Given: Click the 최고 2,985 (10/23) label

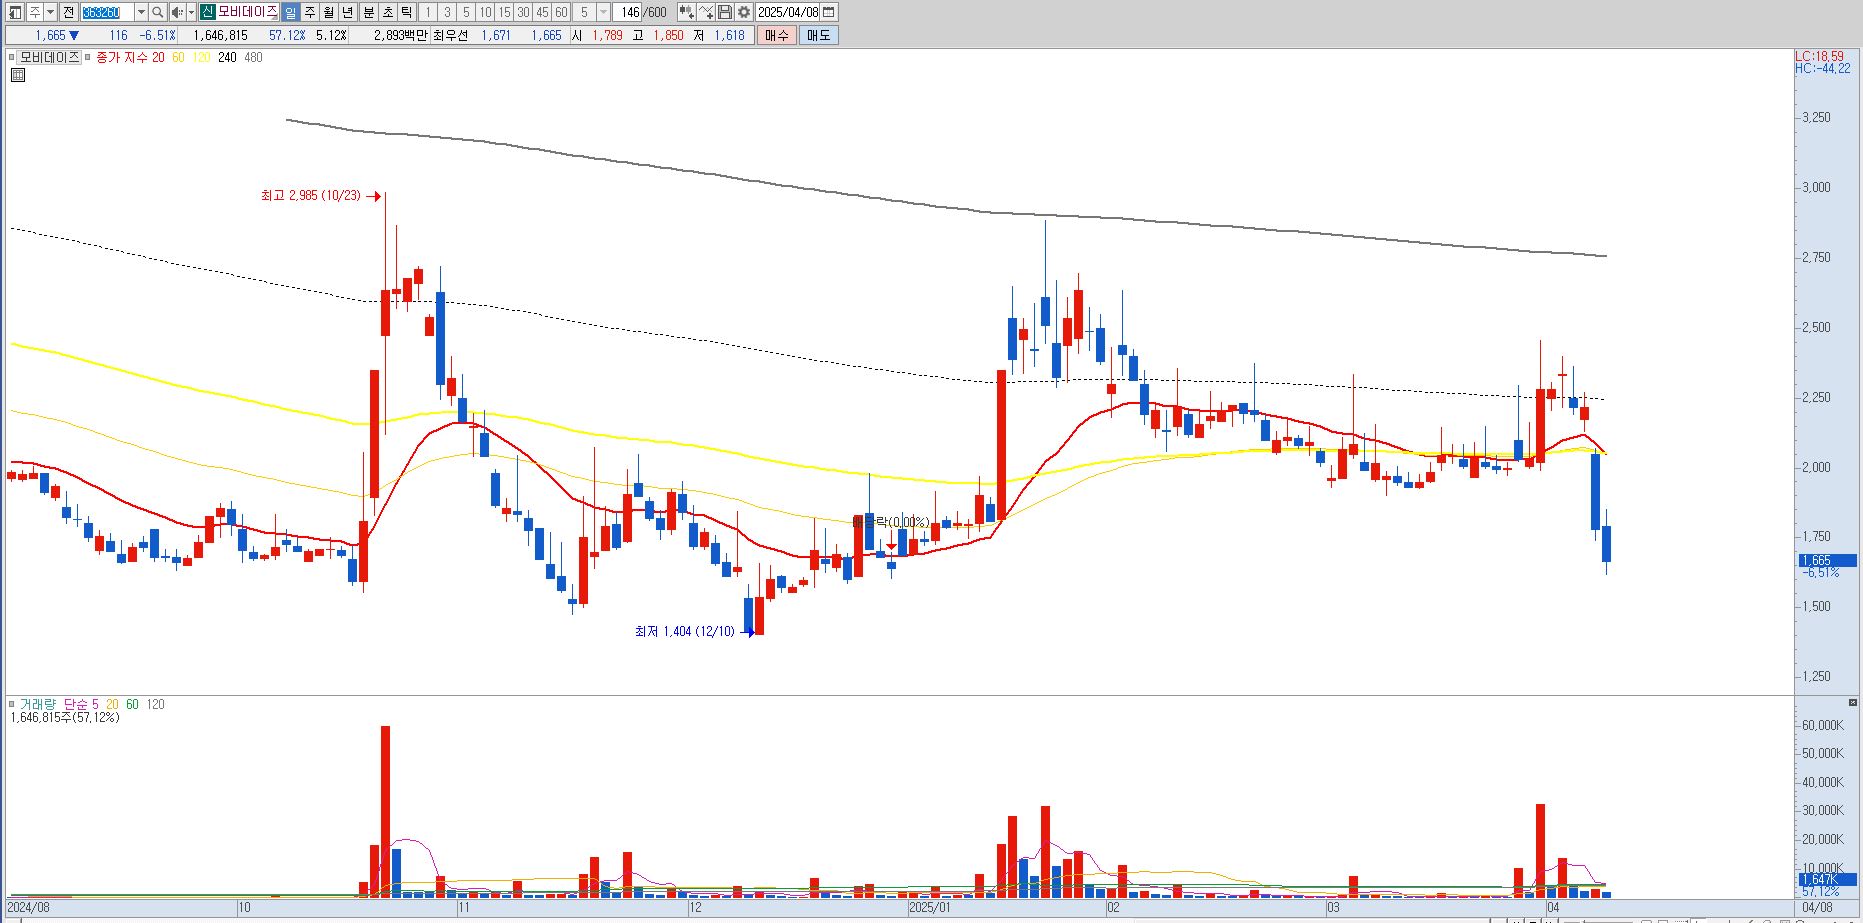Looking at the screenshot, I should coord(311,196).
